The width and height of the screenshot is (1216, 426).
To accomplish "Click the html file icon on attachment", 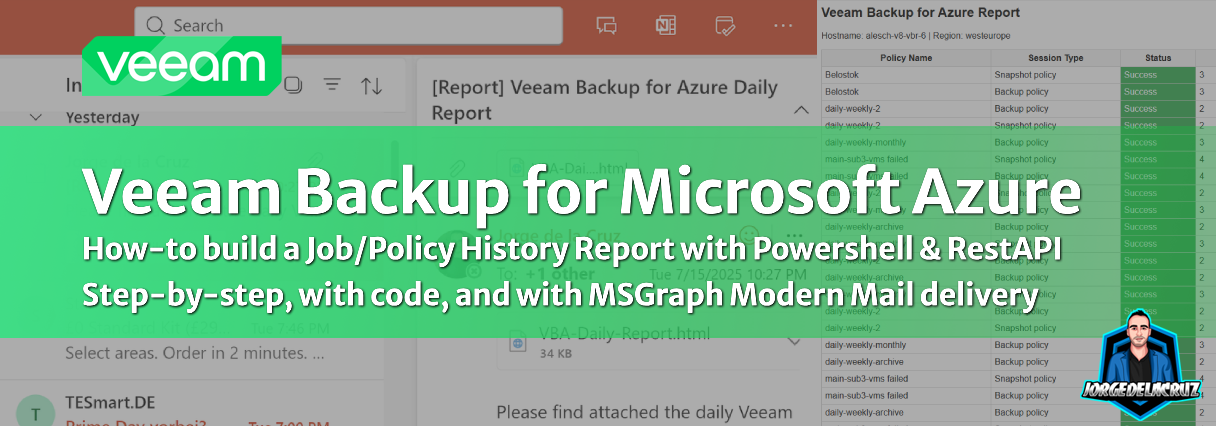I will 518,342.
